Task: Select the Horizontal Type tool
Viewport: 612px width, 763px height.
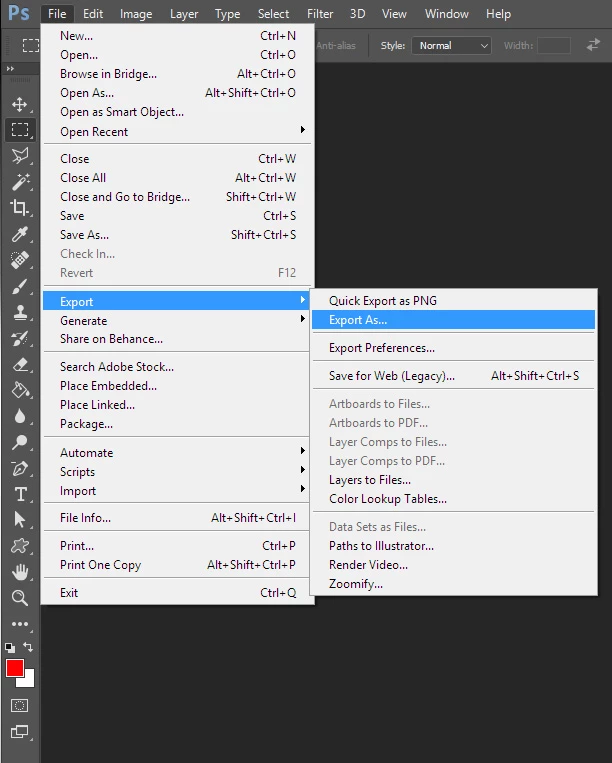Action: [19, 494]
